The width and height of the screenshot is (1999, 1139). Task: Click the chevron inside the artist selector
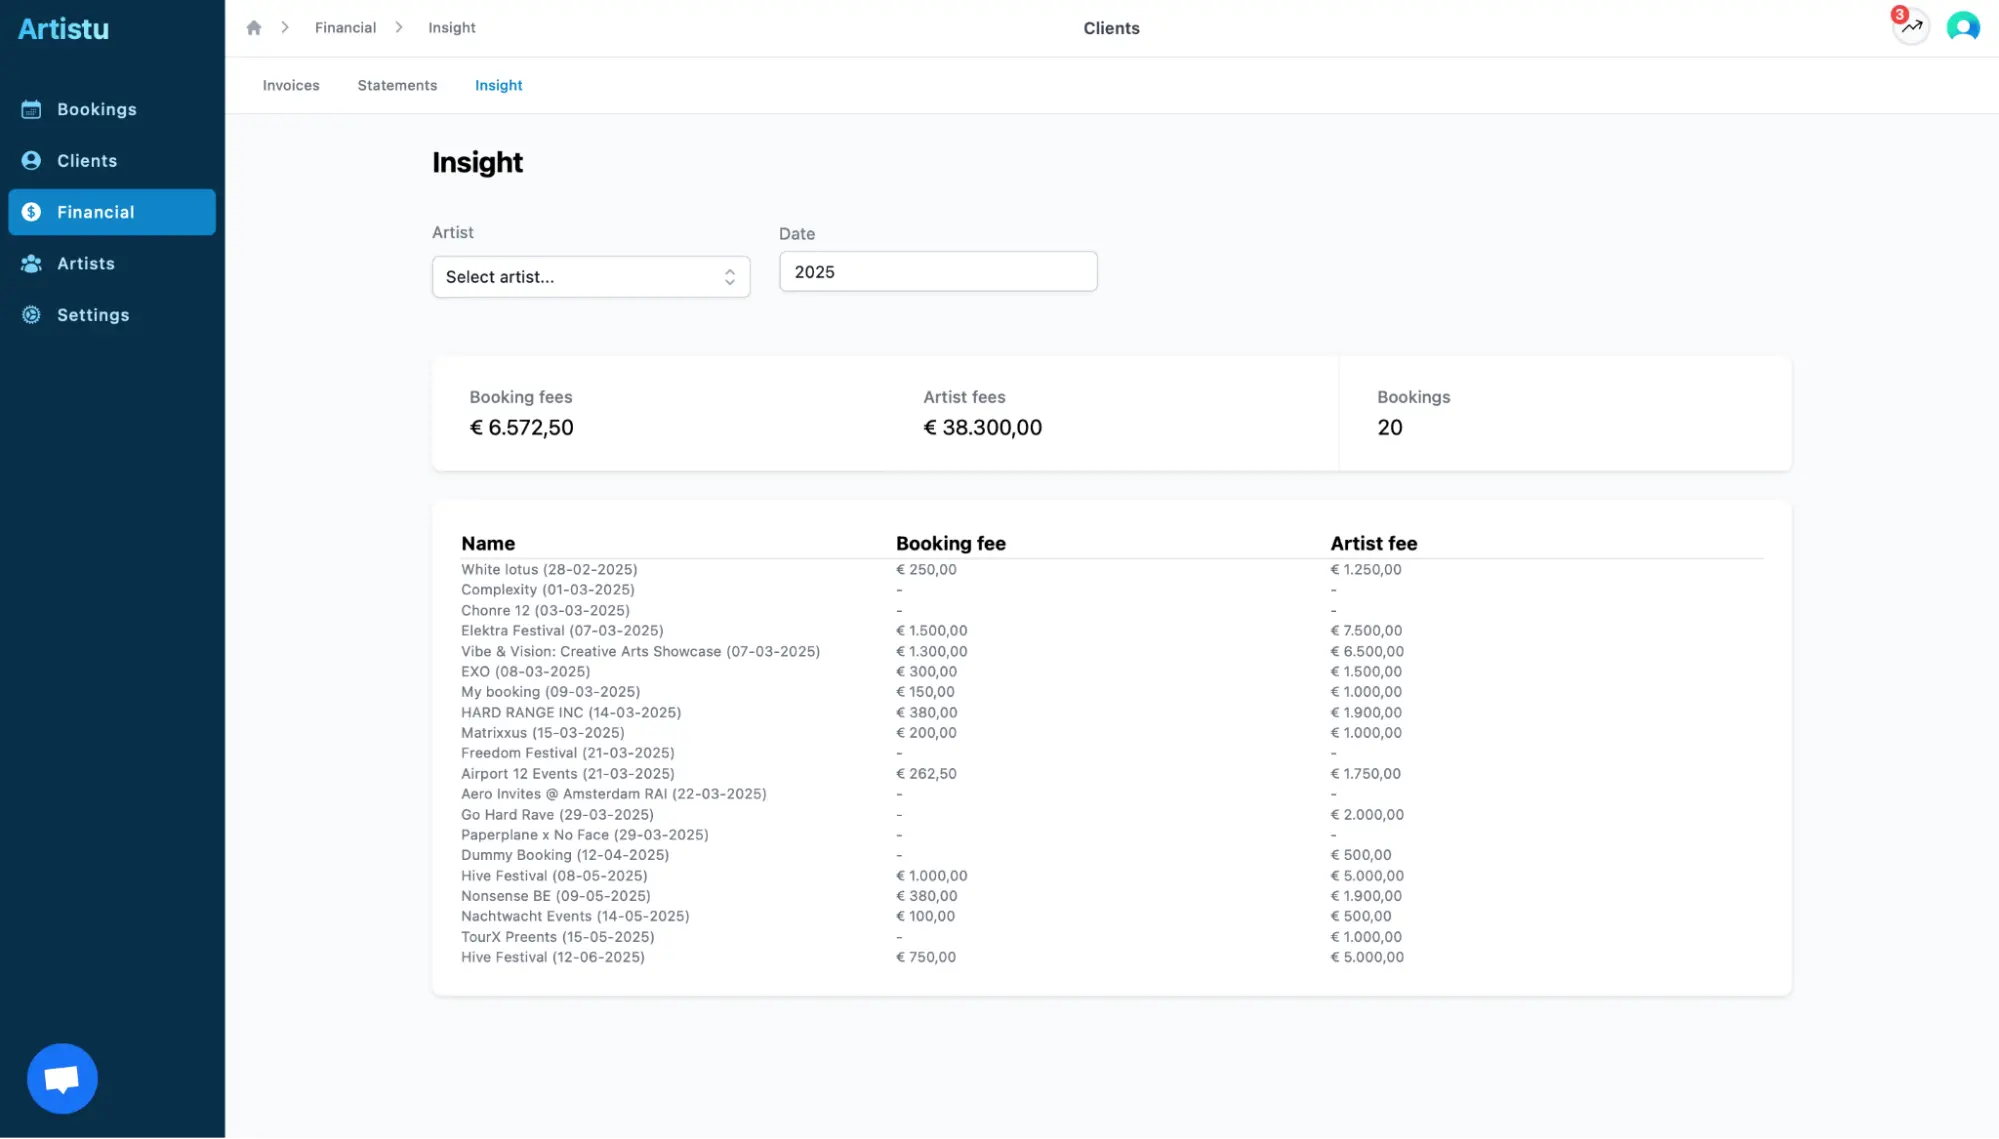point(729,276)
